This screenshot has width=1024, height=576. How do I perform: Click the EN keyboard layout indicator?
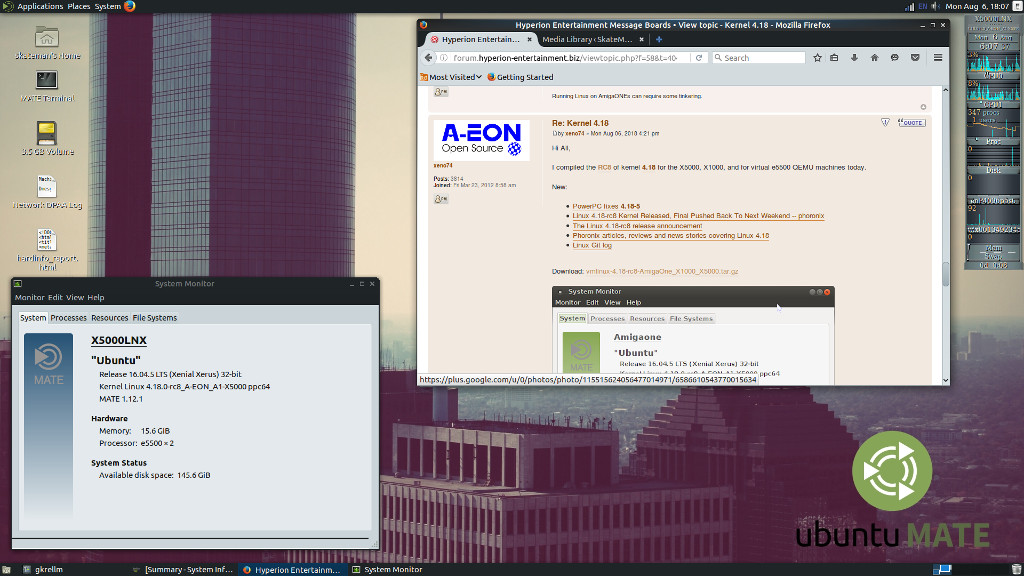(922, 6)
